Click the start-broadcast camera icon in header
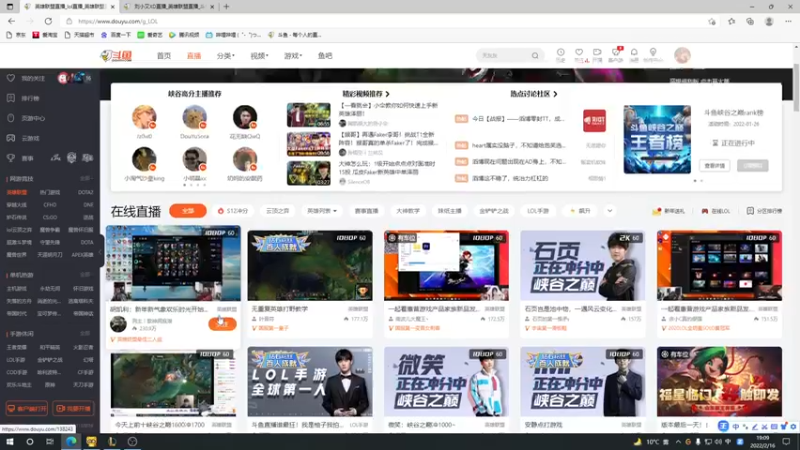Image resolution: width=800 pixels, height=450 pixels. (597, 53)
